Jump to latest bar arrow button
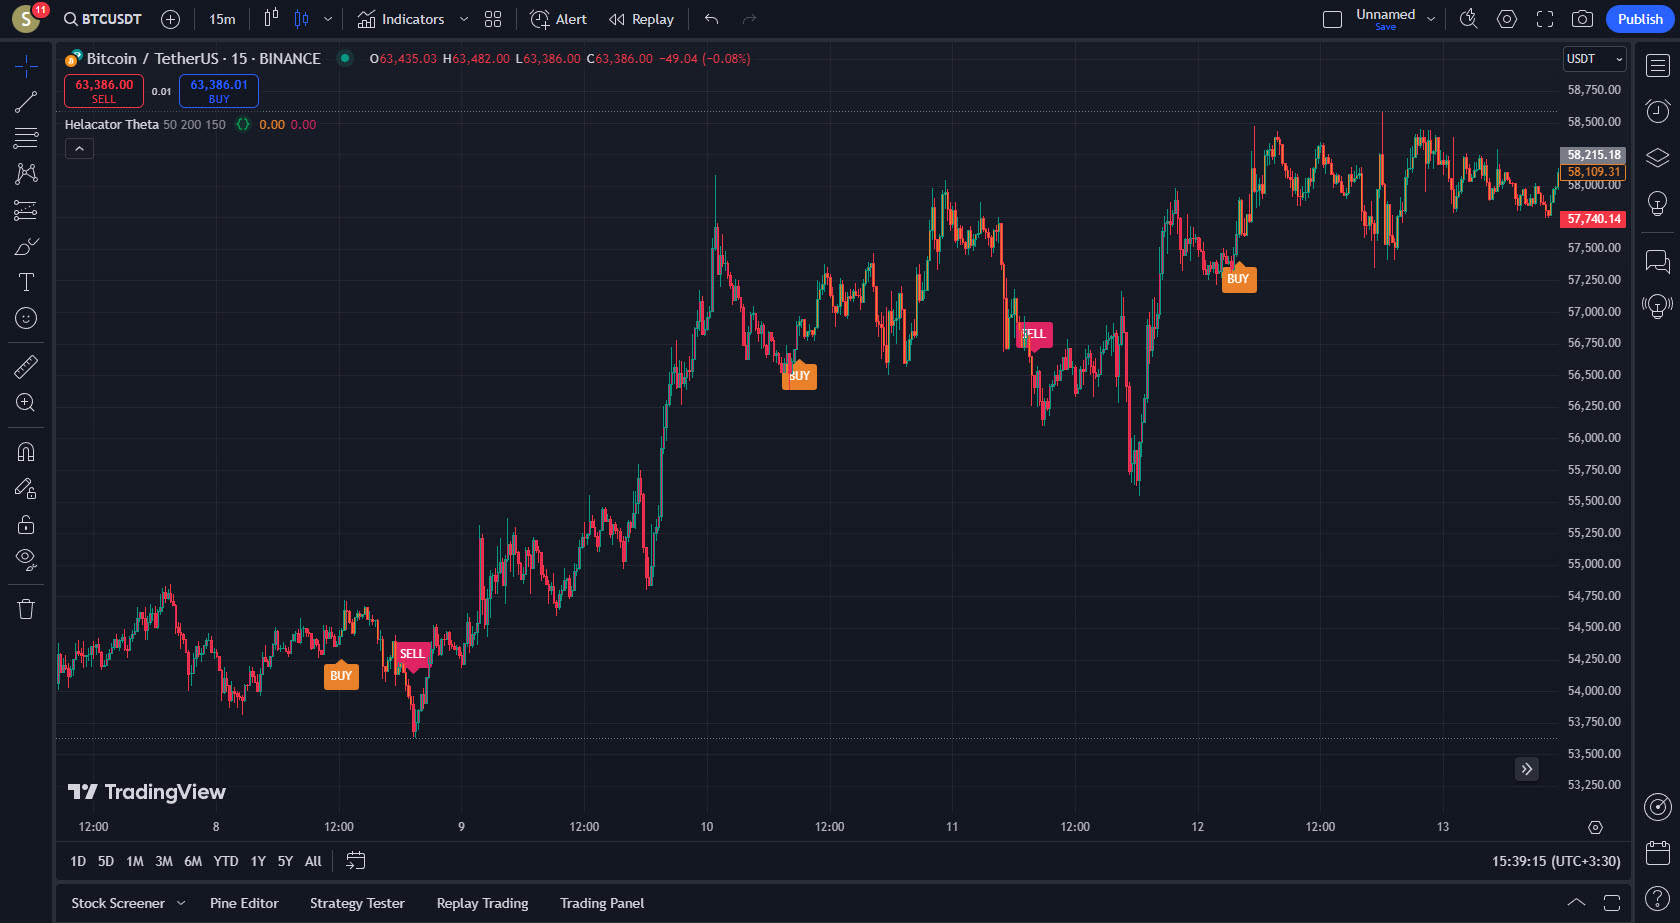The width and height of the screenshot is (1680, 923). (x=1526, y=769)
